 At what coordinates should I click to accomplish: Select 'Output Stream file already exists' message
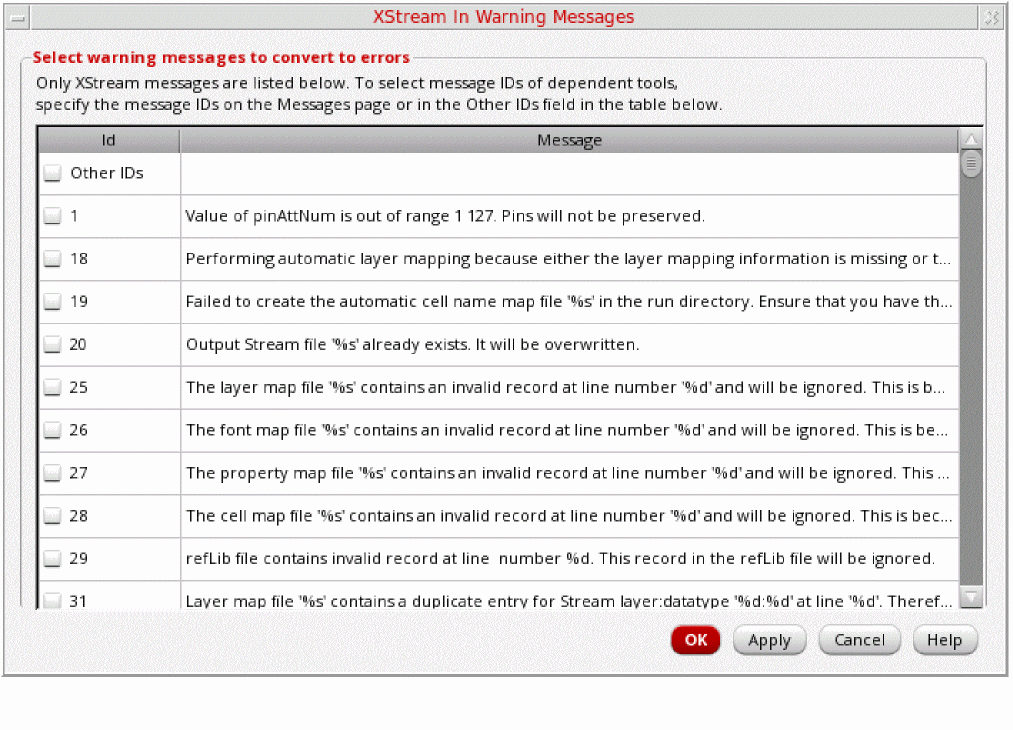(569, 344)
